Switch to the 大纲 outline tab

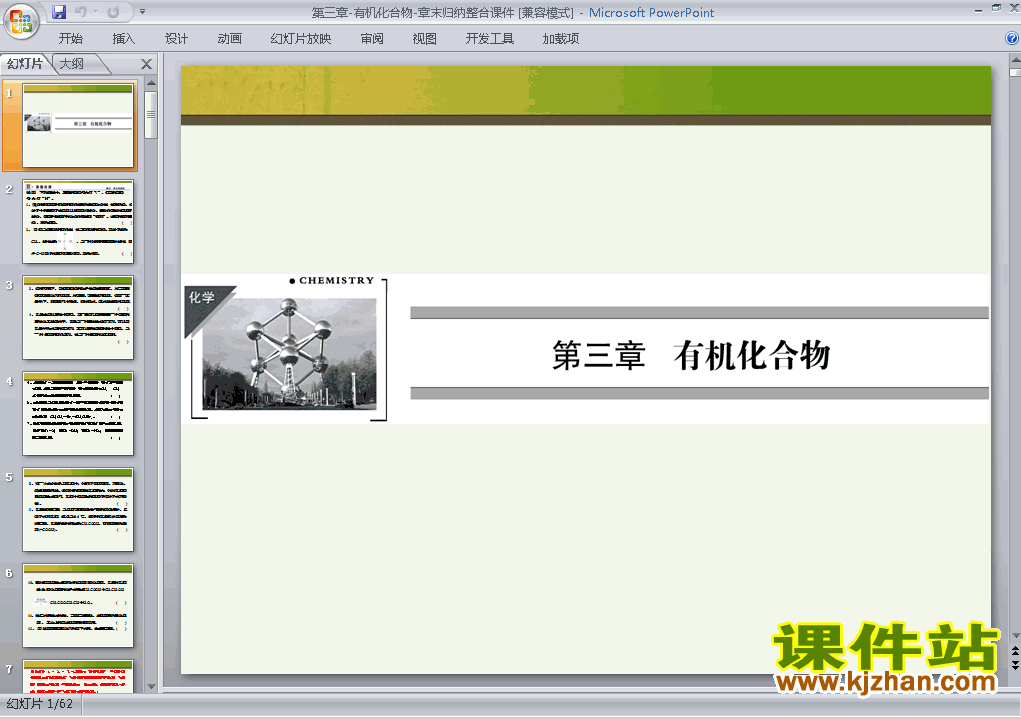tap(73, 64)
